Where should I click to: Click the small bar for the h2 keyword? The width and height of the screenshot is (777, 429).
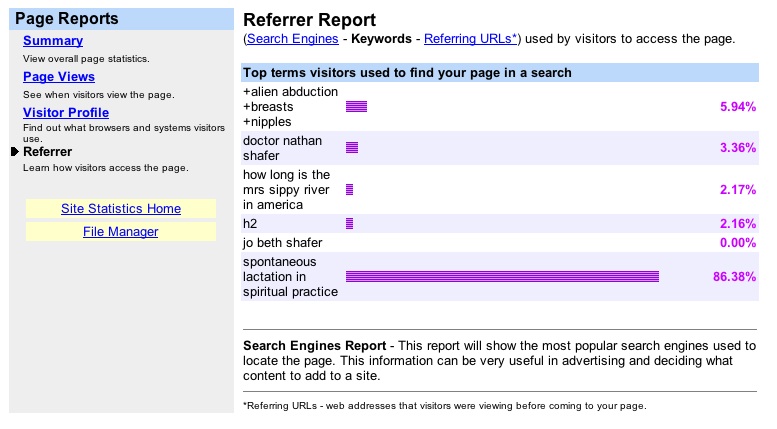(349, 223)
